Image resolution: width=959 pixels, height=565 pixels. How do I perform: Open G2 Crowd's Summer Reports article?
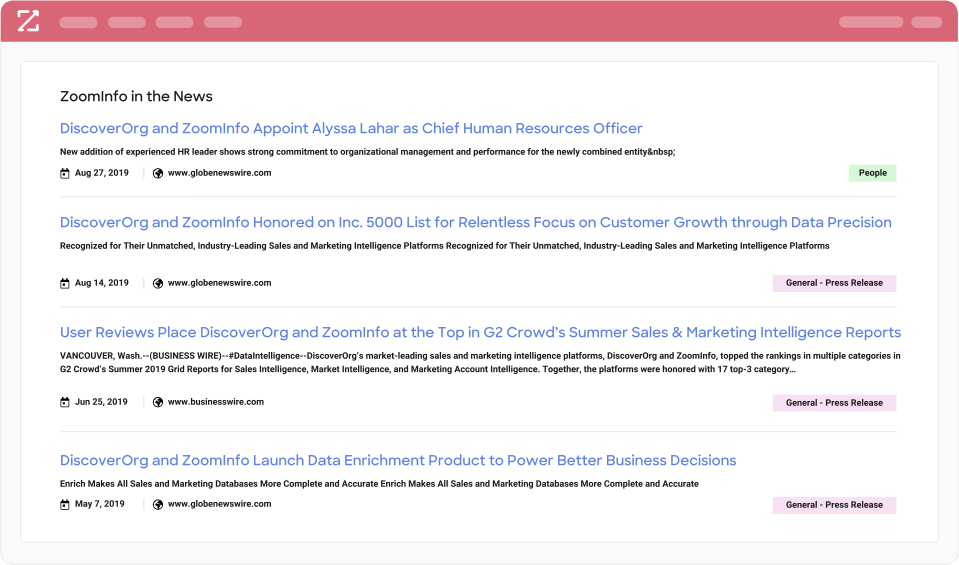[x=480, y=332]
